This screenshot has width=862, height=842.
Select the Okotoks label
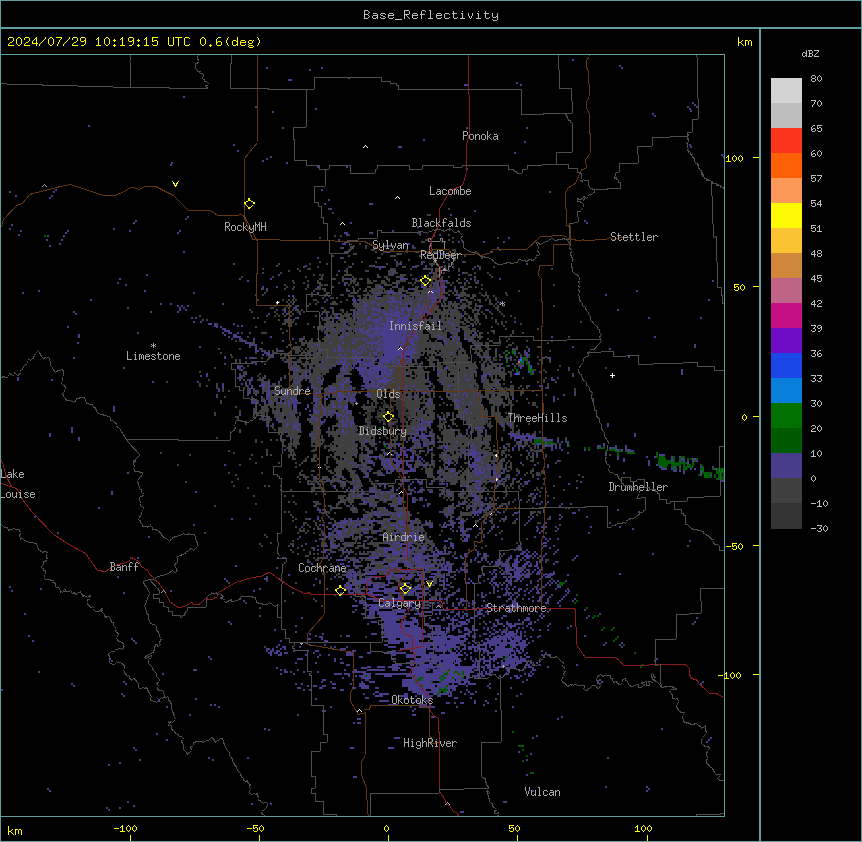pos(412,700)
